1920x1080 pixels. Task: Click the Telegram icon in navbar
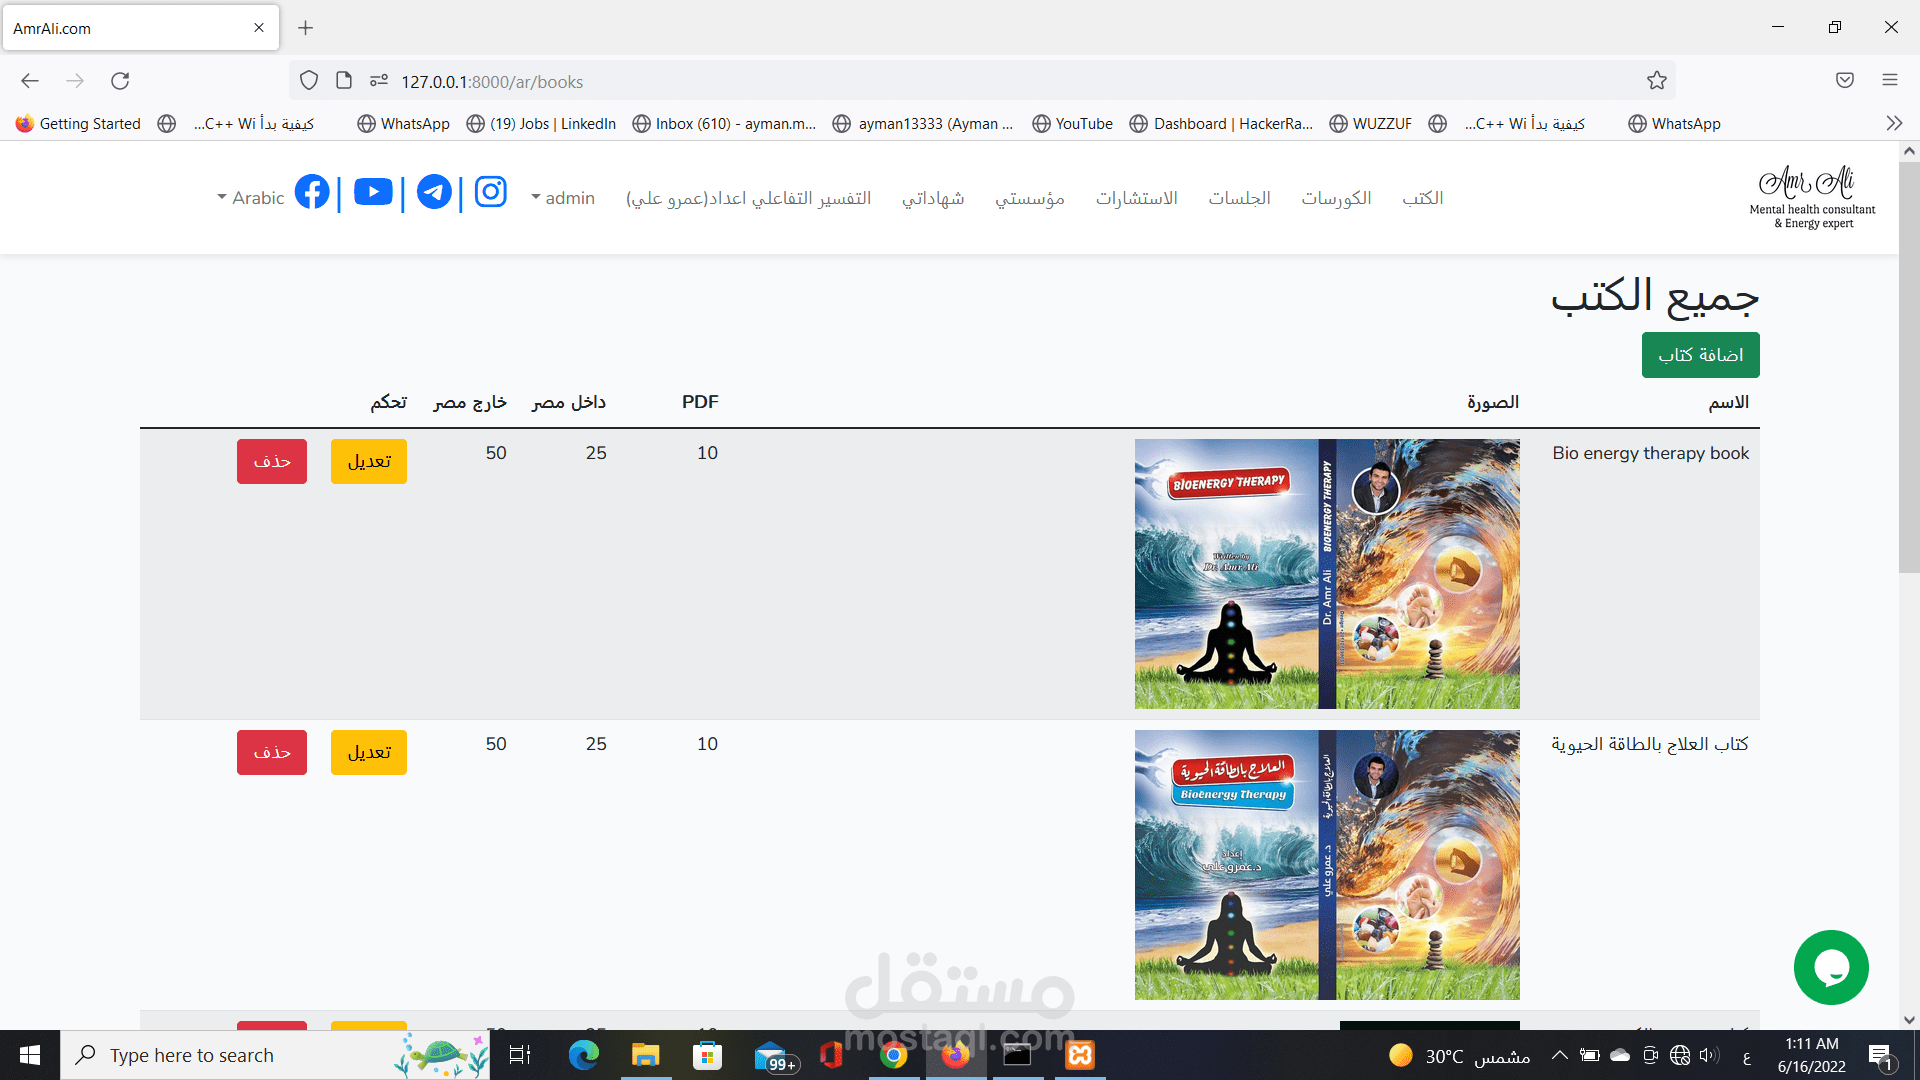(434, 192)
